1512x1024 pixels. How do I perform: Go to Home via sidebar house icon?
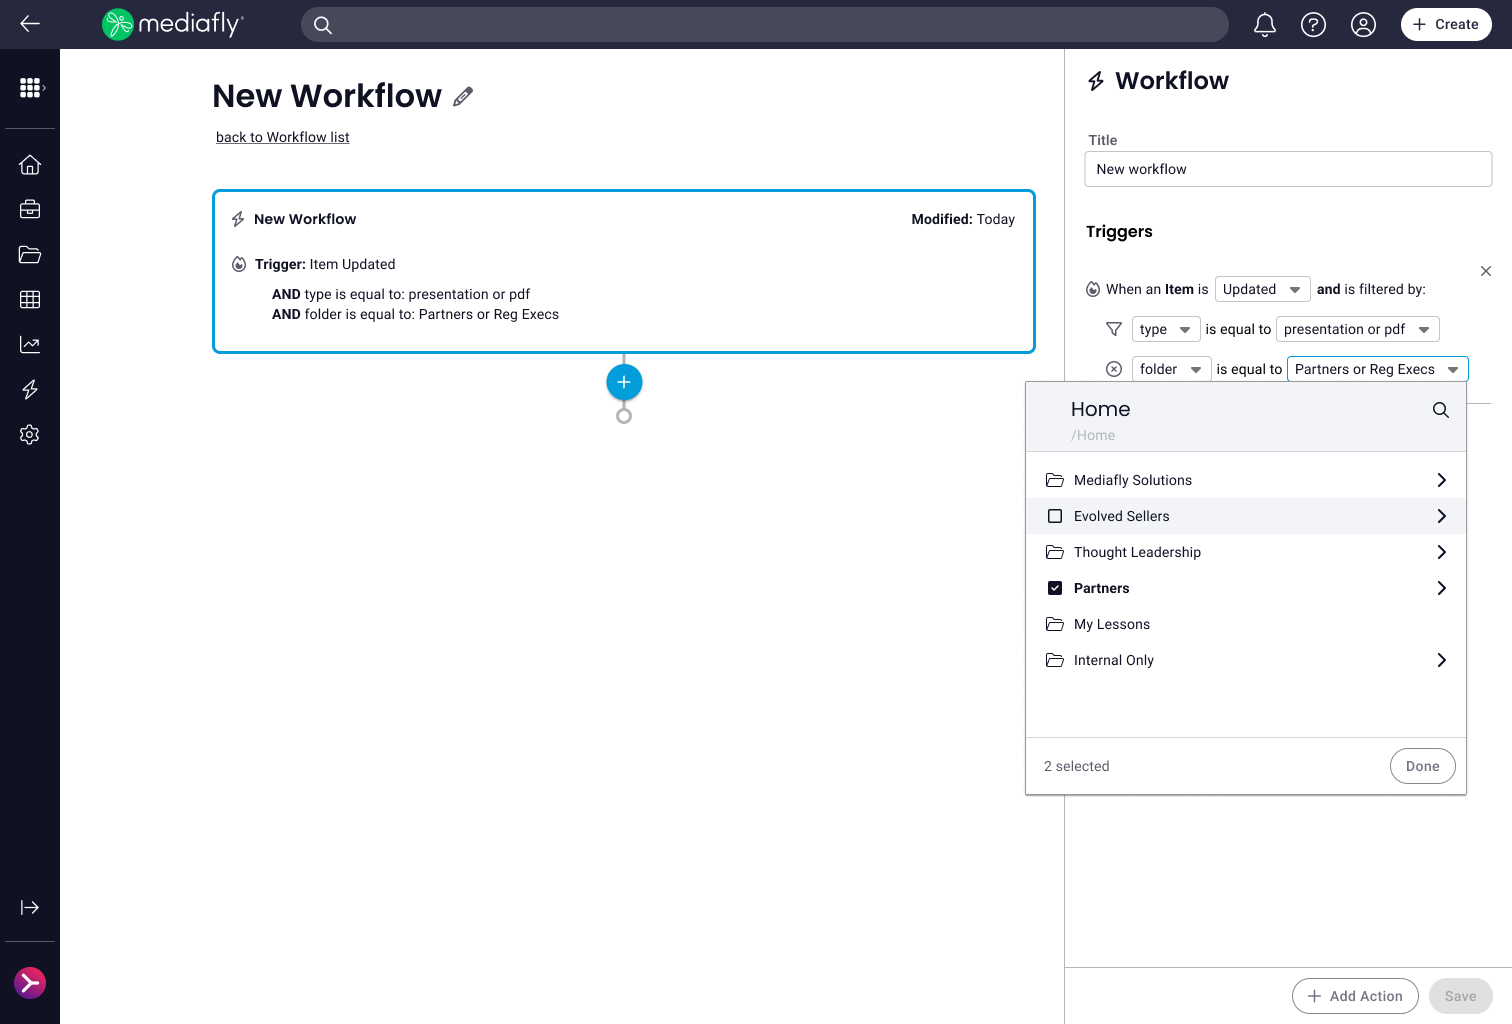[x=30, y=164]
